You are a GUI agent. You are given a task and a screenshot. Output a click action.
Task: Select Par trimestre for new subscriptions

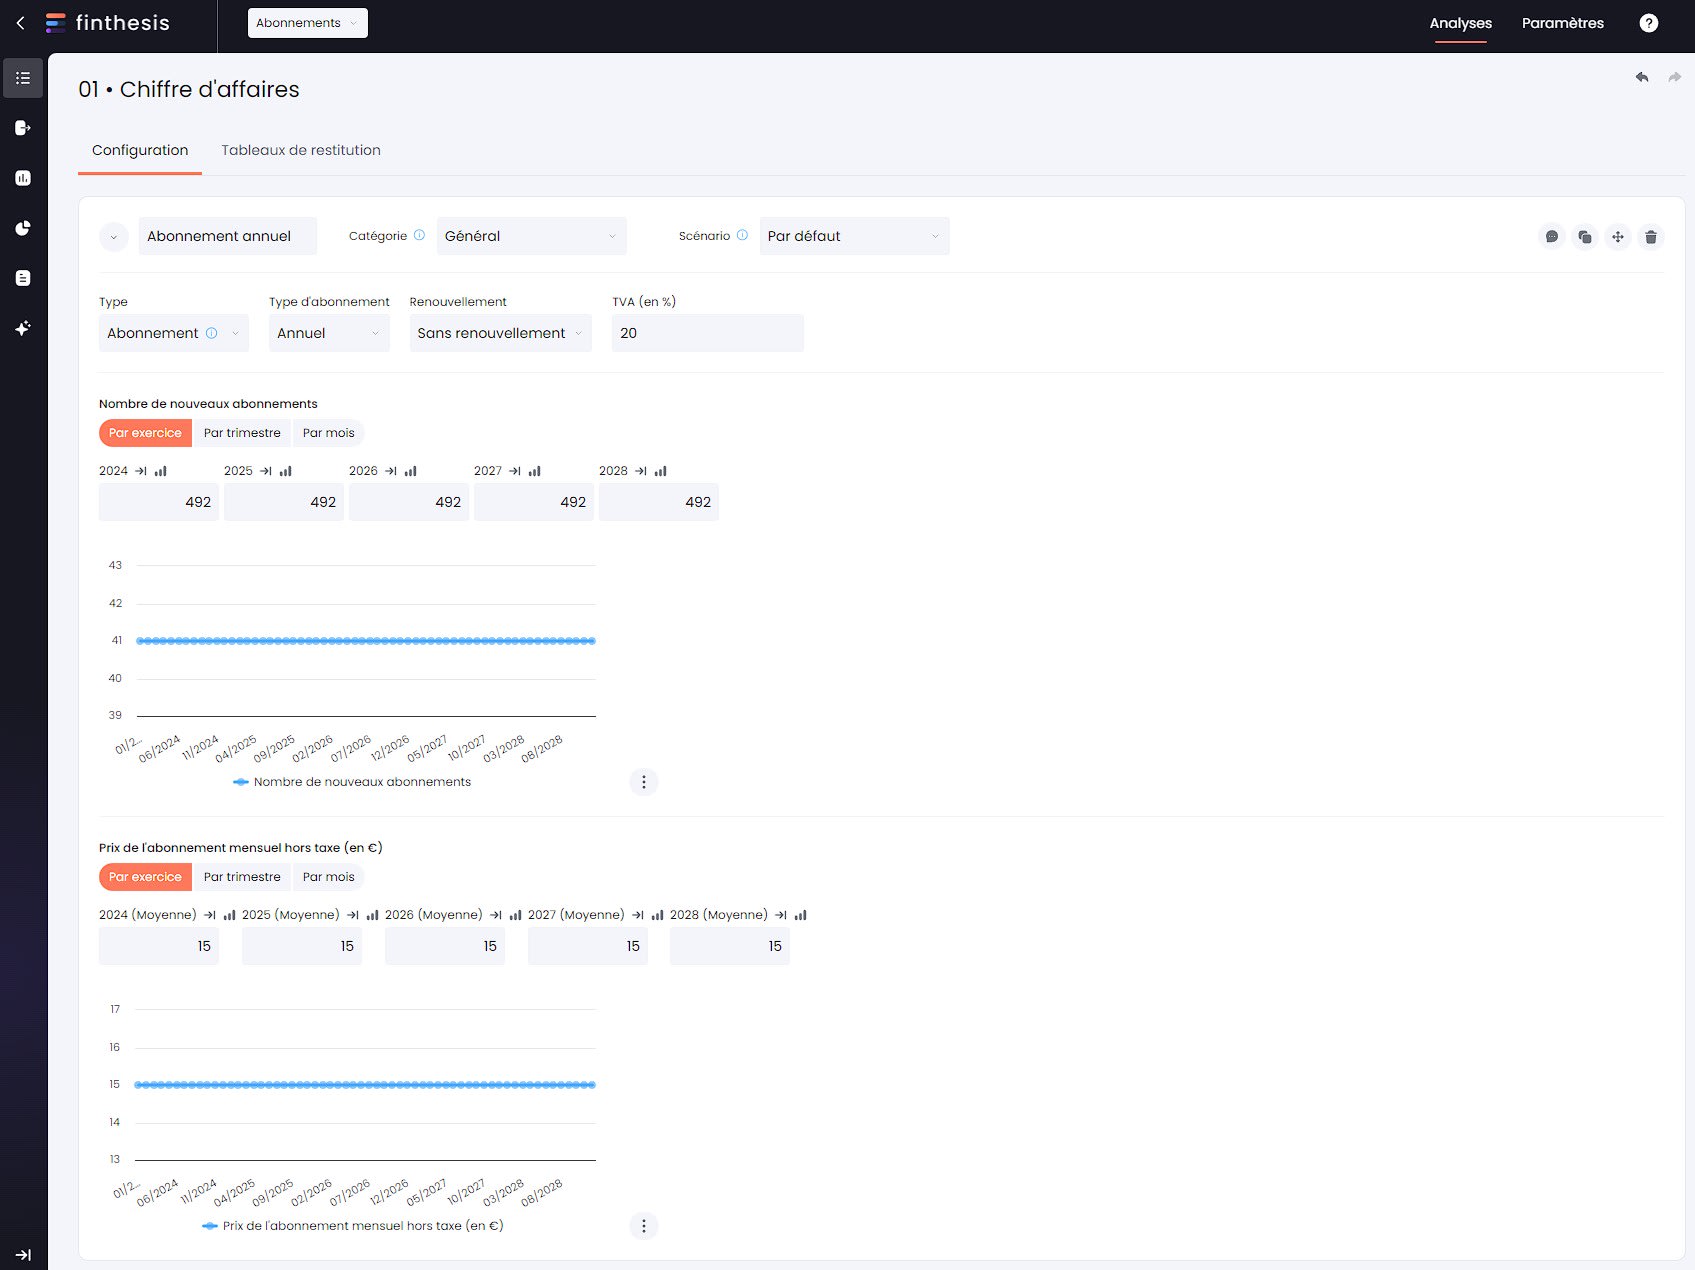tap(242, 433)
